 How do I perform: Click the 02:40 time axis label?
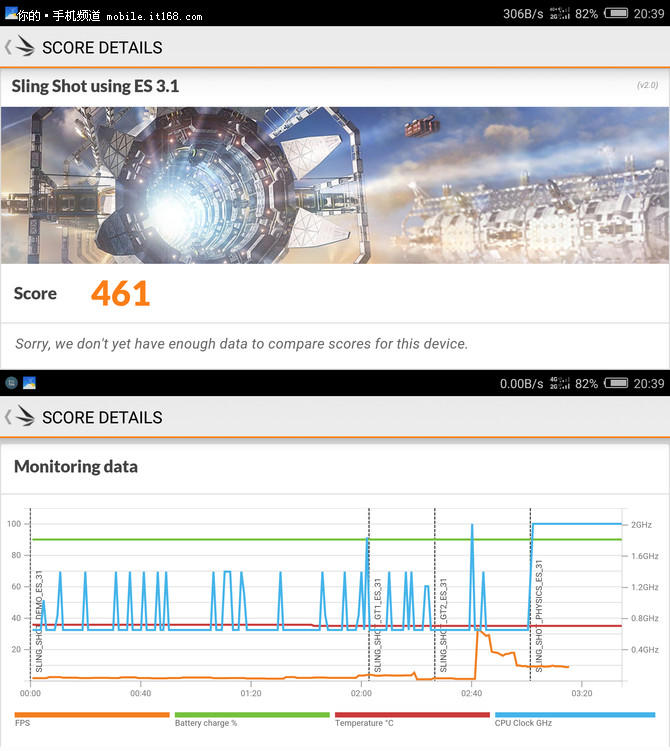tap(471, 693)
